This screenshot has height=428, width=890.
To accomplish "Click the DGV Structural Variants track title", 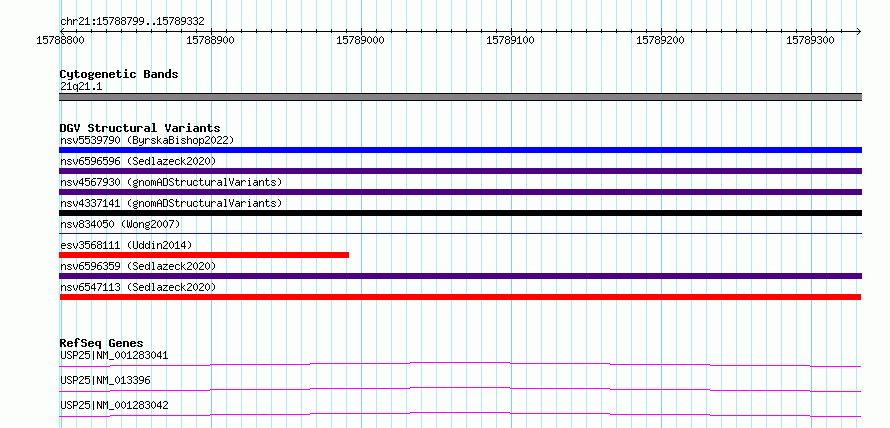I will point(140,128).
